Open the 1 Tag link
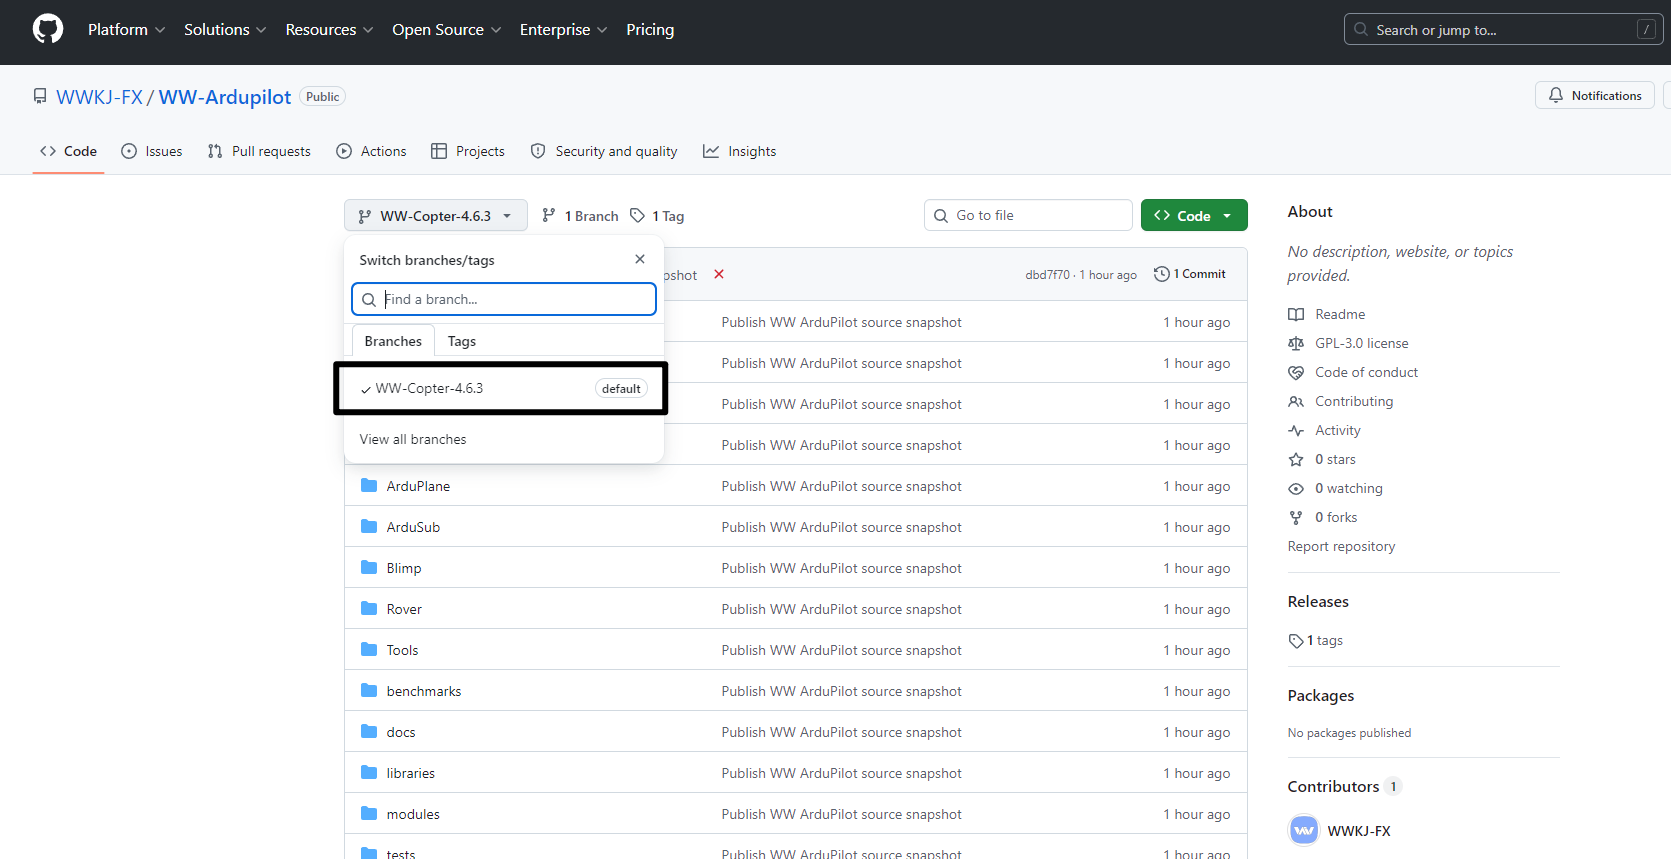 click(x=658, y=216)
